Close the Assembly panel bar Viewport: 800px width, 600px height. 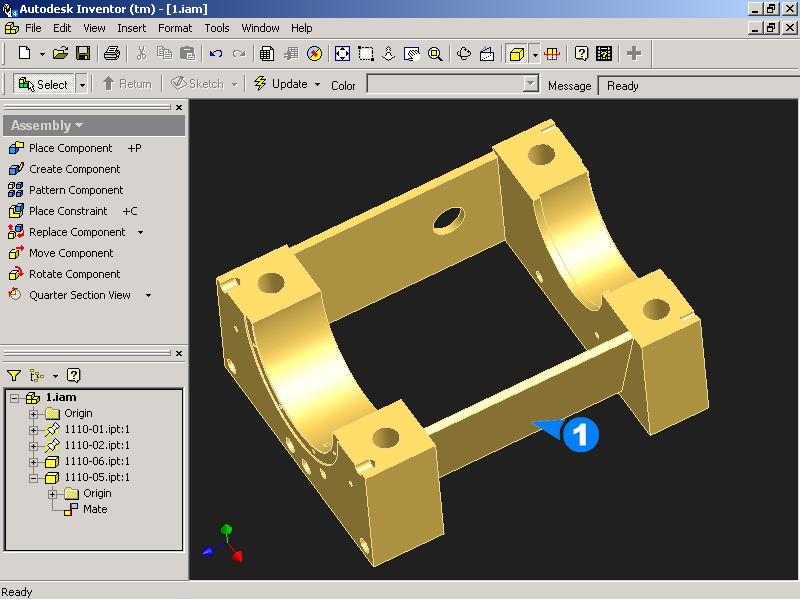point(179,107)
